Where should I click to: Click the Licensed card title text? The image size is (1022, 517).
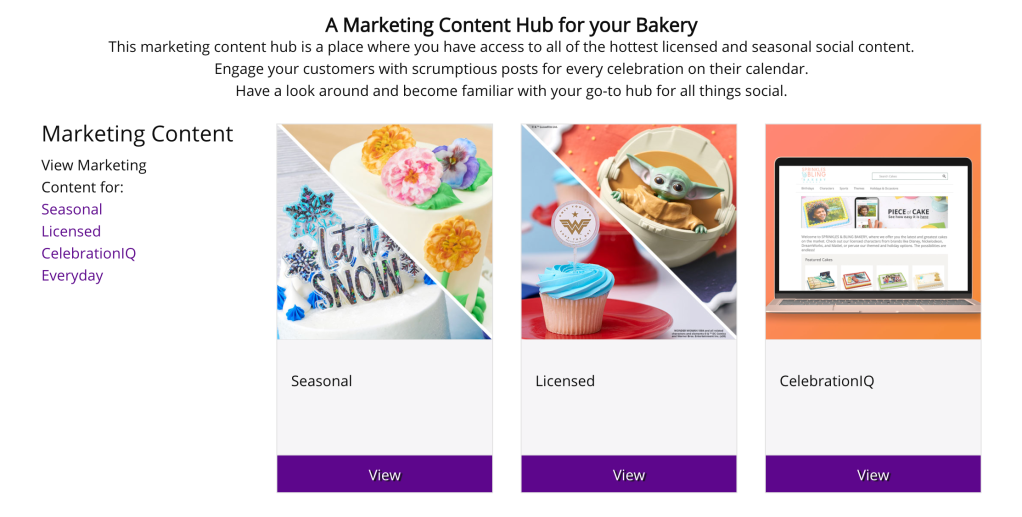pyautogui.click(x=565, y=381)
